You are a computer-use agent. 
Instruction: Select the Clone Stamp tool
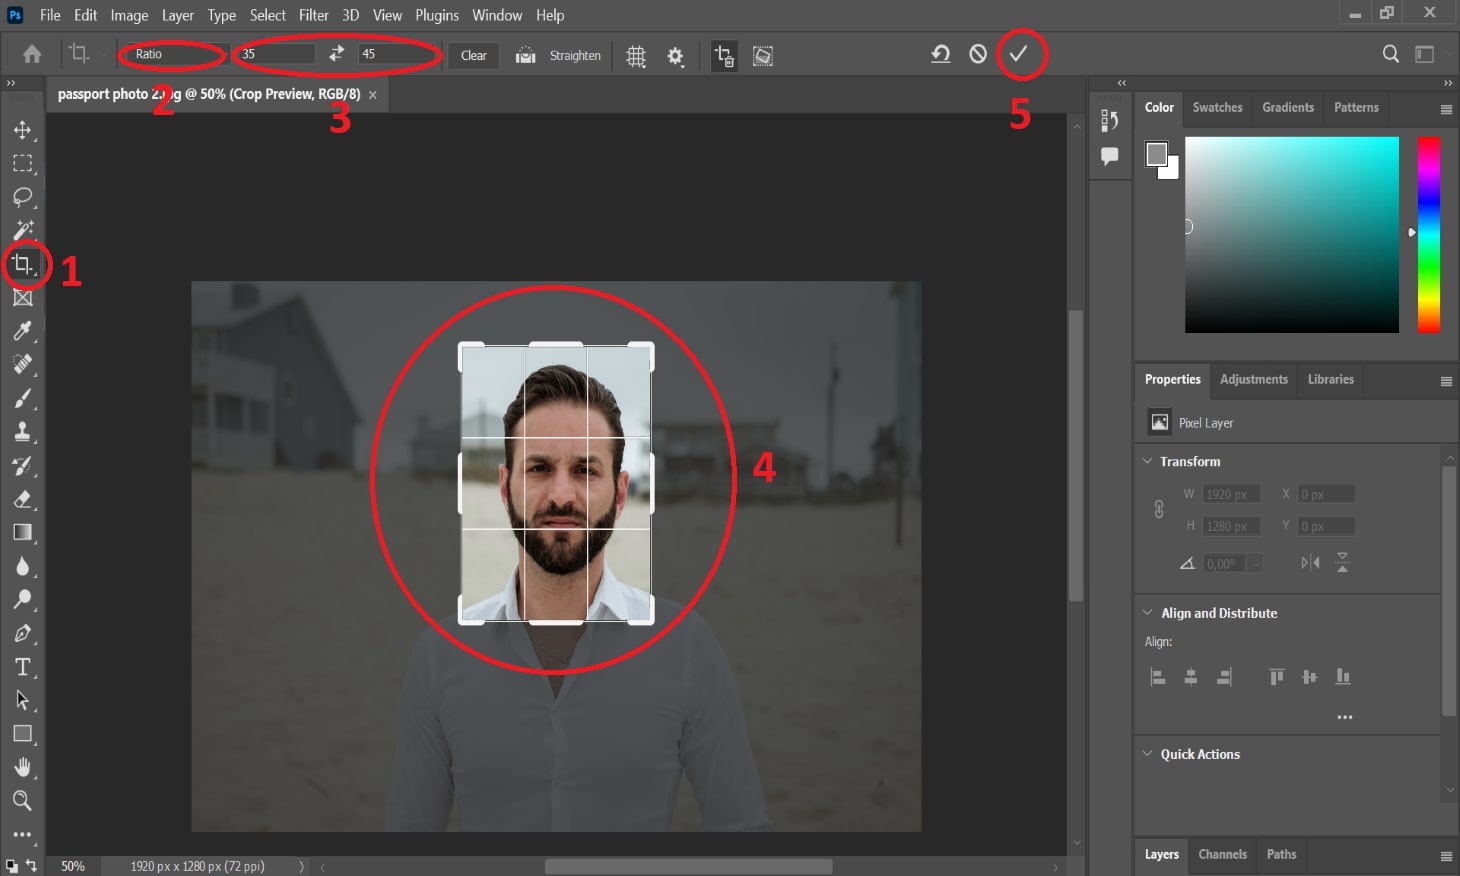(x=23, y=432)
